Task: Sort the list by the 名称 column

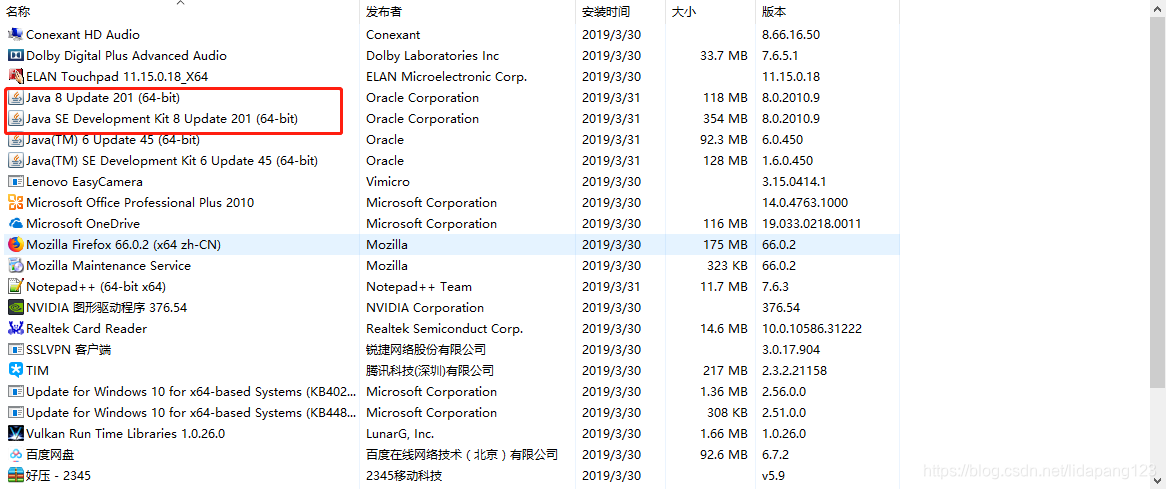Action: pyautogui.click(x=18, y=12)
